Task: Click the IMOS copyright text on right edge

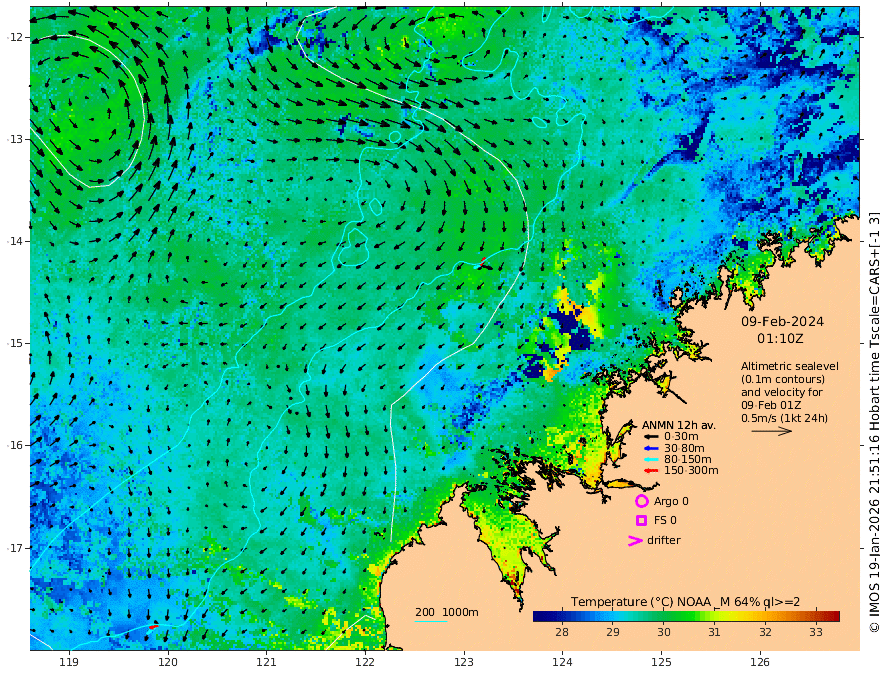Action: coord(874,422)
